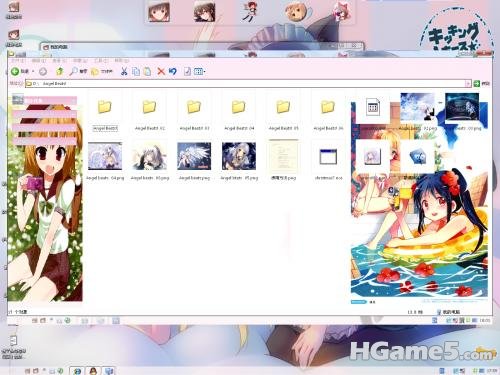Click the Paste clipboard icon
Image resolution: width=500 pixels, height=375 pixels.
click(x=147, y=71)
